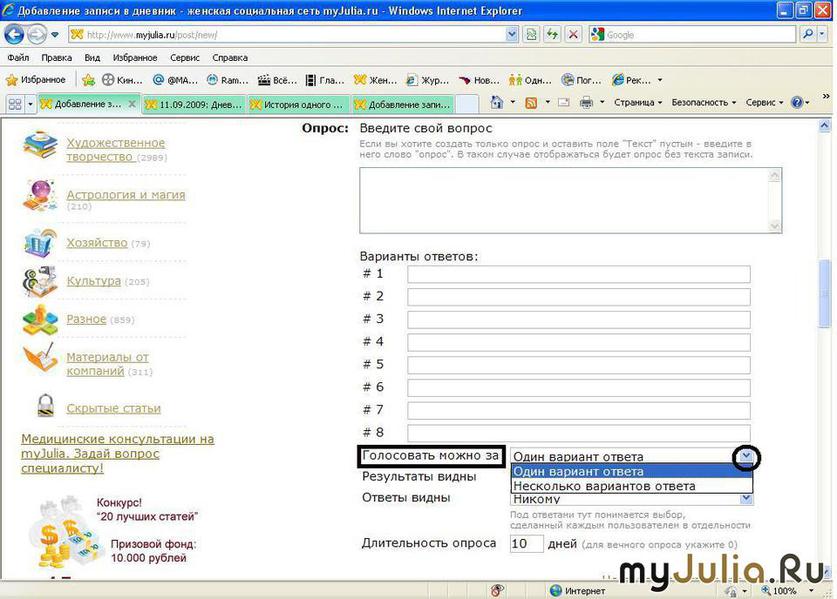
Task: Click the printer icon in command bar
Action: click(x=587, y=103)
